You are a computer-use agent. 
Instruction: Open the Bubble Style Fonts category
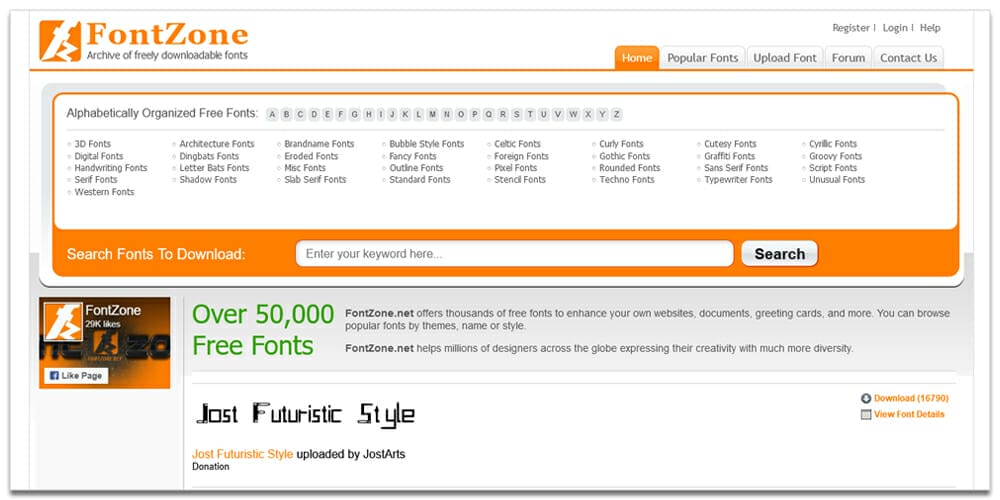point(427,144)
